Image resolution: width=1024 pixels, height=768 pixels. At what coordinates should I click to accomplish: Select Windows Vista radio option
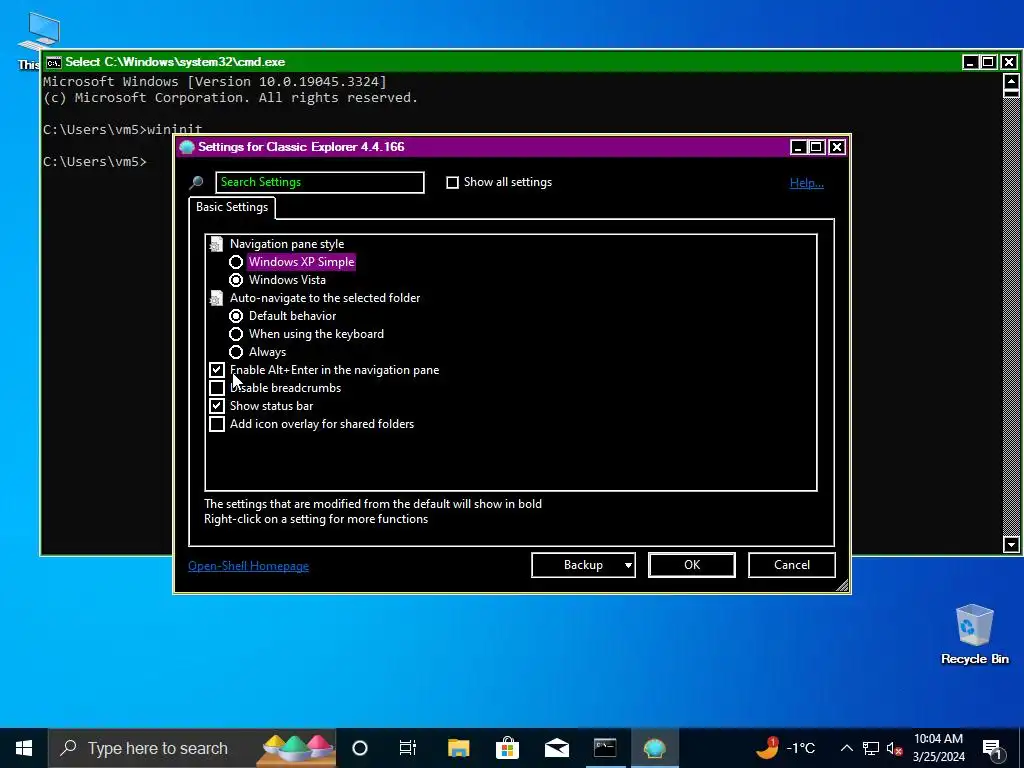236,280
